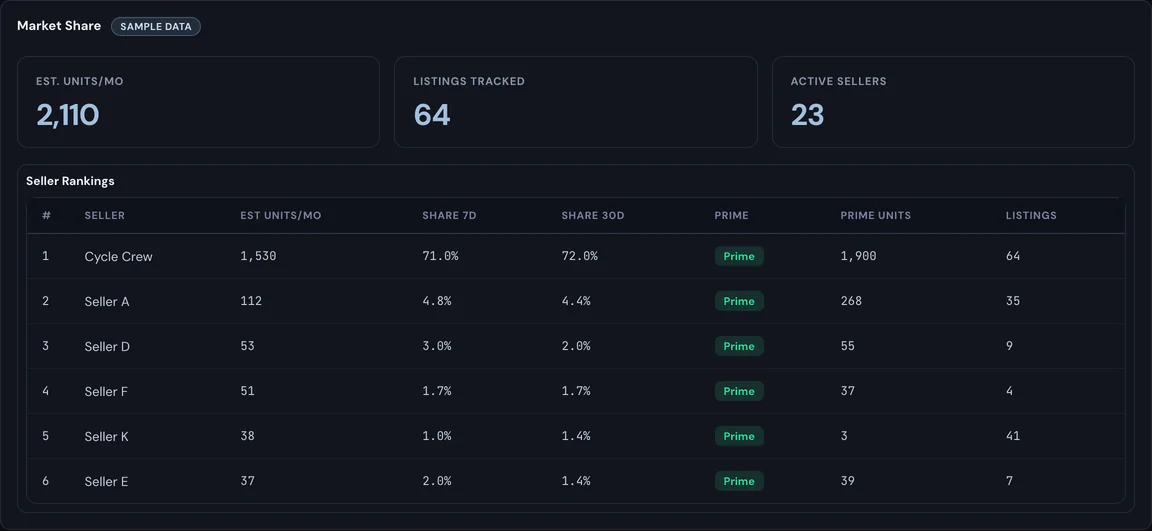This screenshot has width=1152, height=531.
Task: Click the Prime badge for Seller D
Action: click(x=739, y=346)
